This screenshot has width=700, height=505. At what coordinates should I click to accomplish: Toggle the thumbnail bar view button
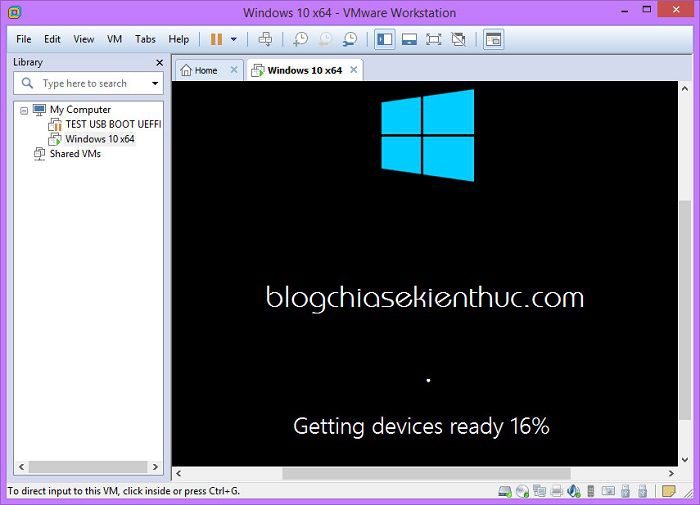click(x=409, y=39)
